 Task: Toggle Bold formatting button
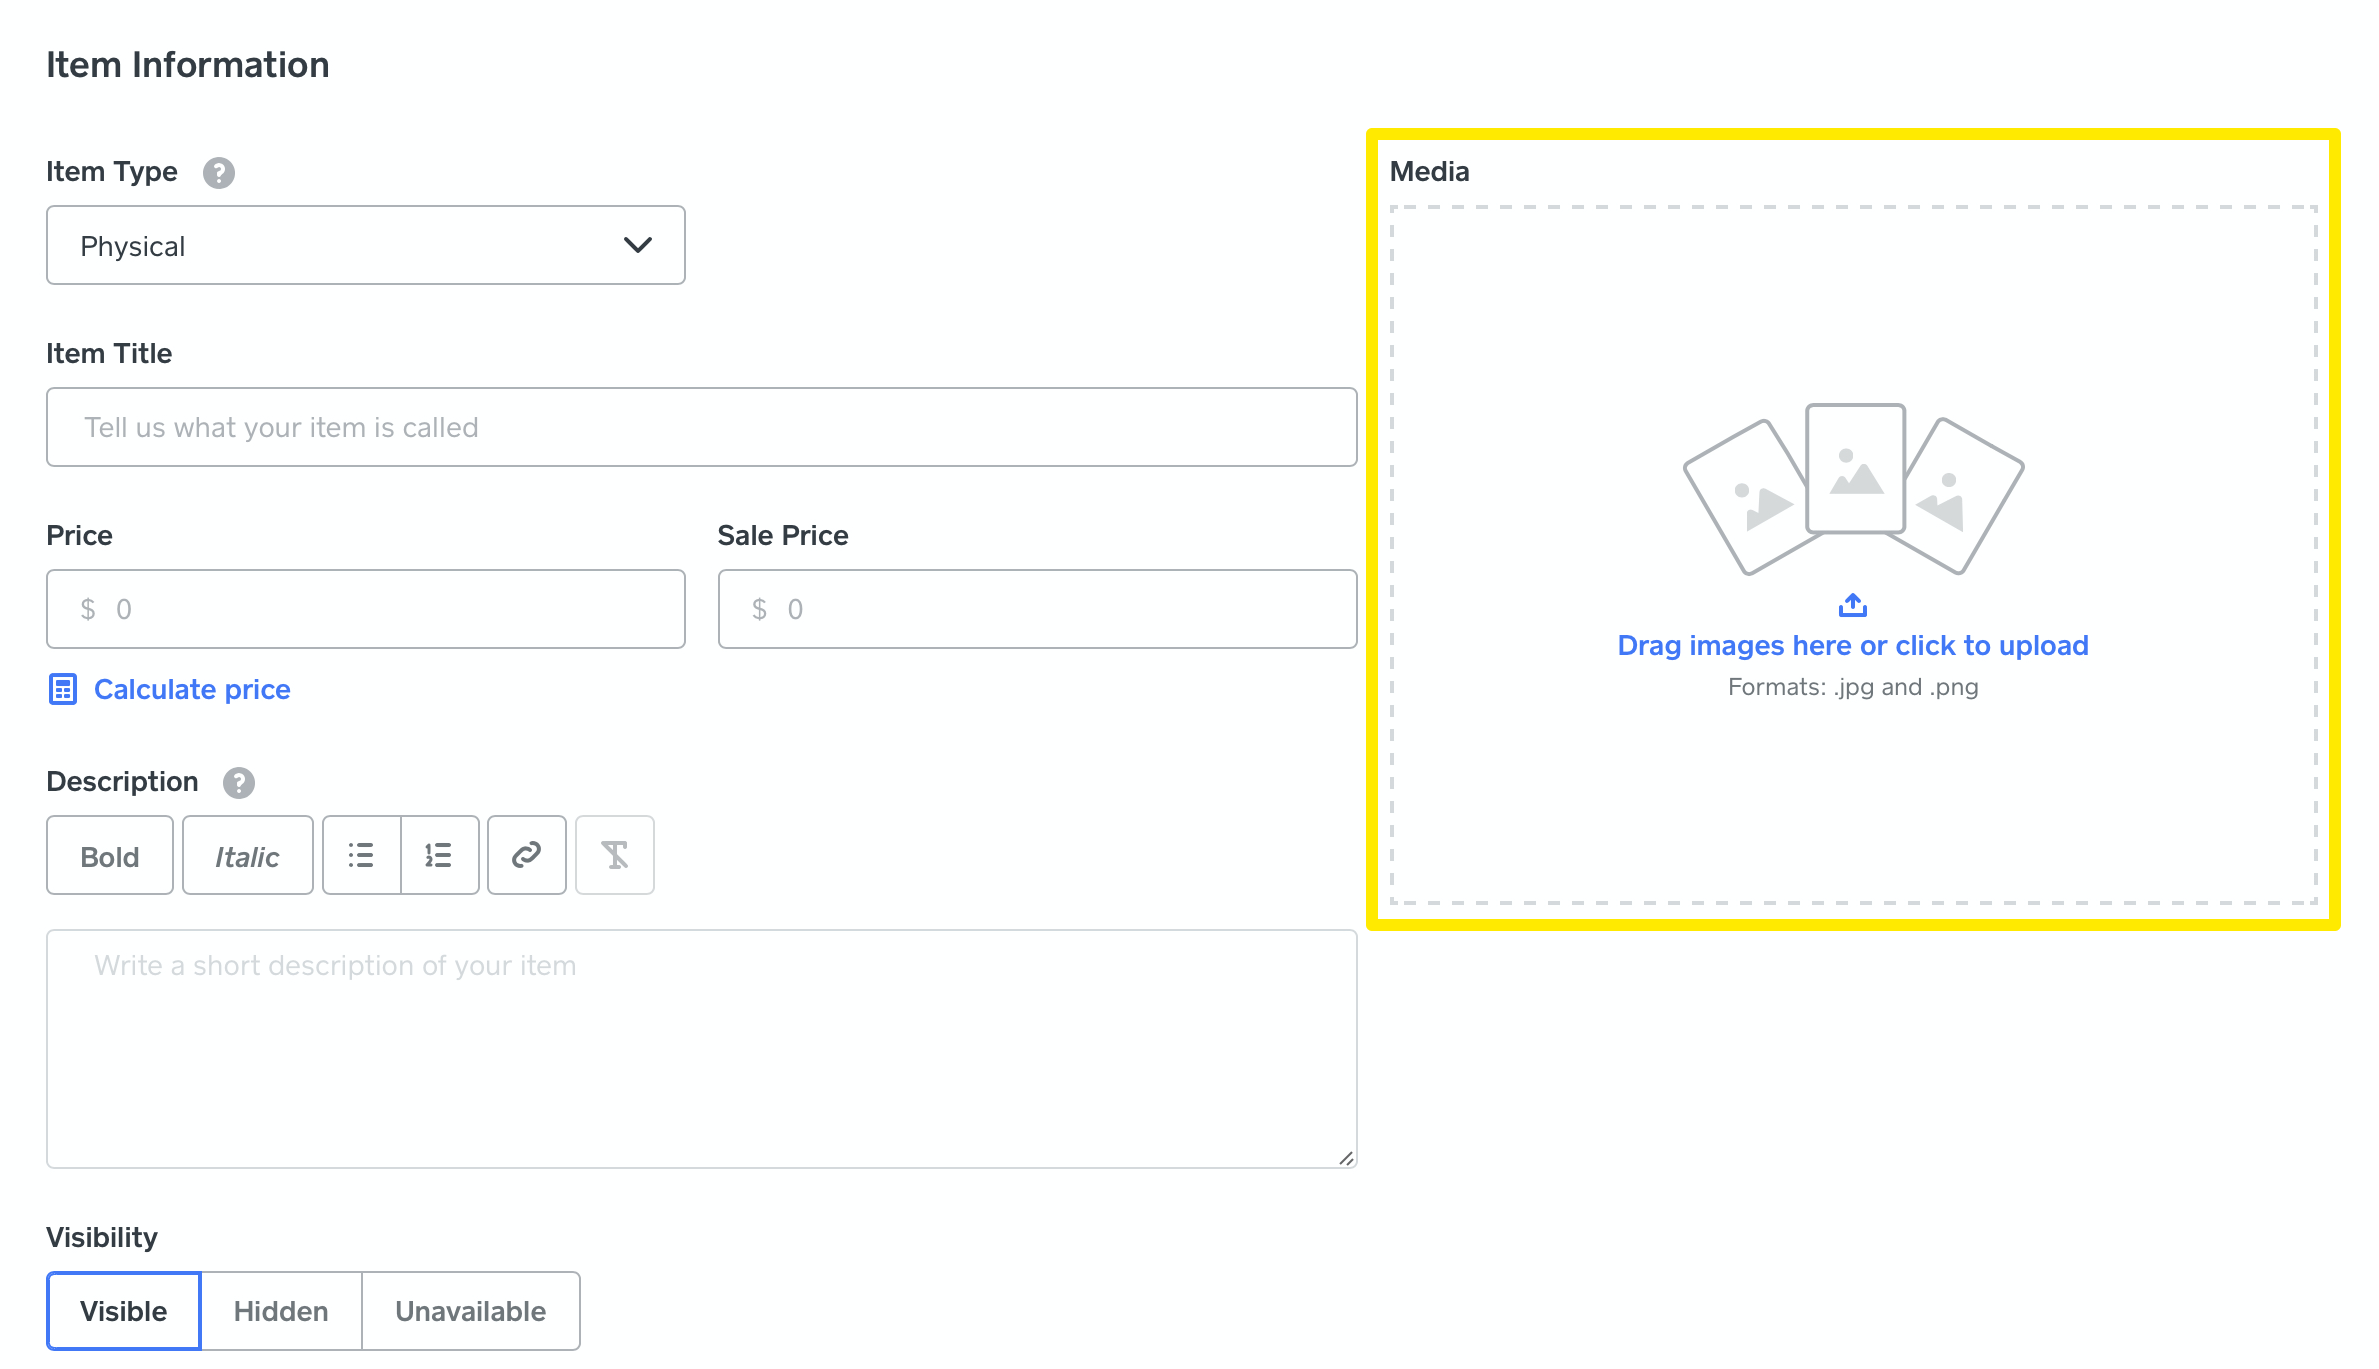coord(110,856)
